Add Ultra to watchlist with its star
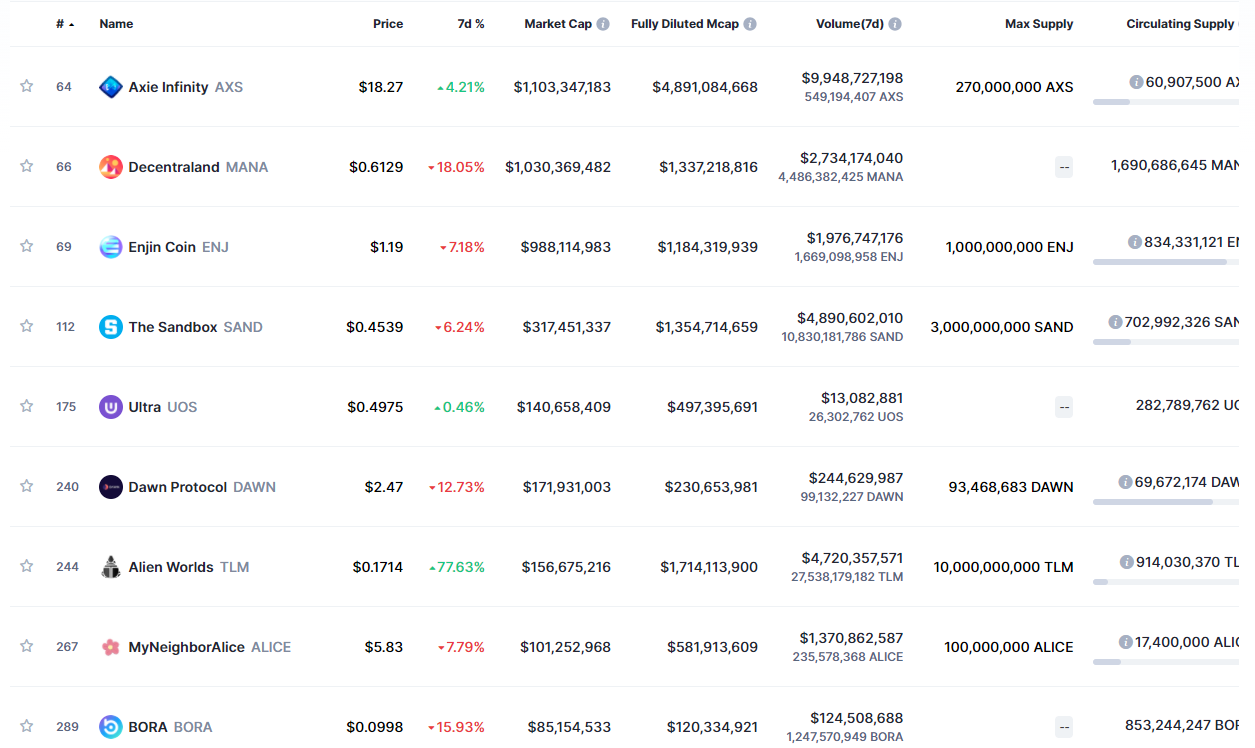Viewport: 1255px width, 748px height. pos(26,406)
